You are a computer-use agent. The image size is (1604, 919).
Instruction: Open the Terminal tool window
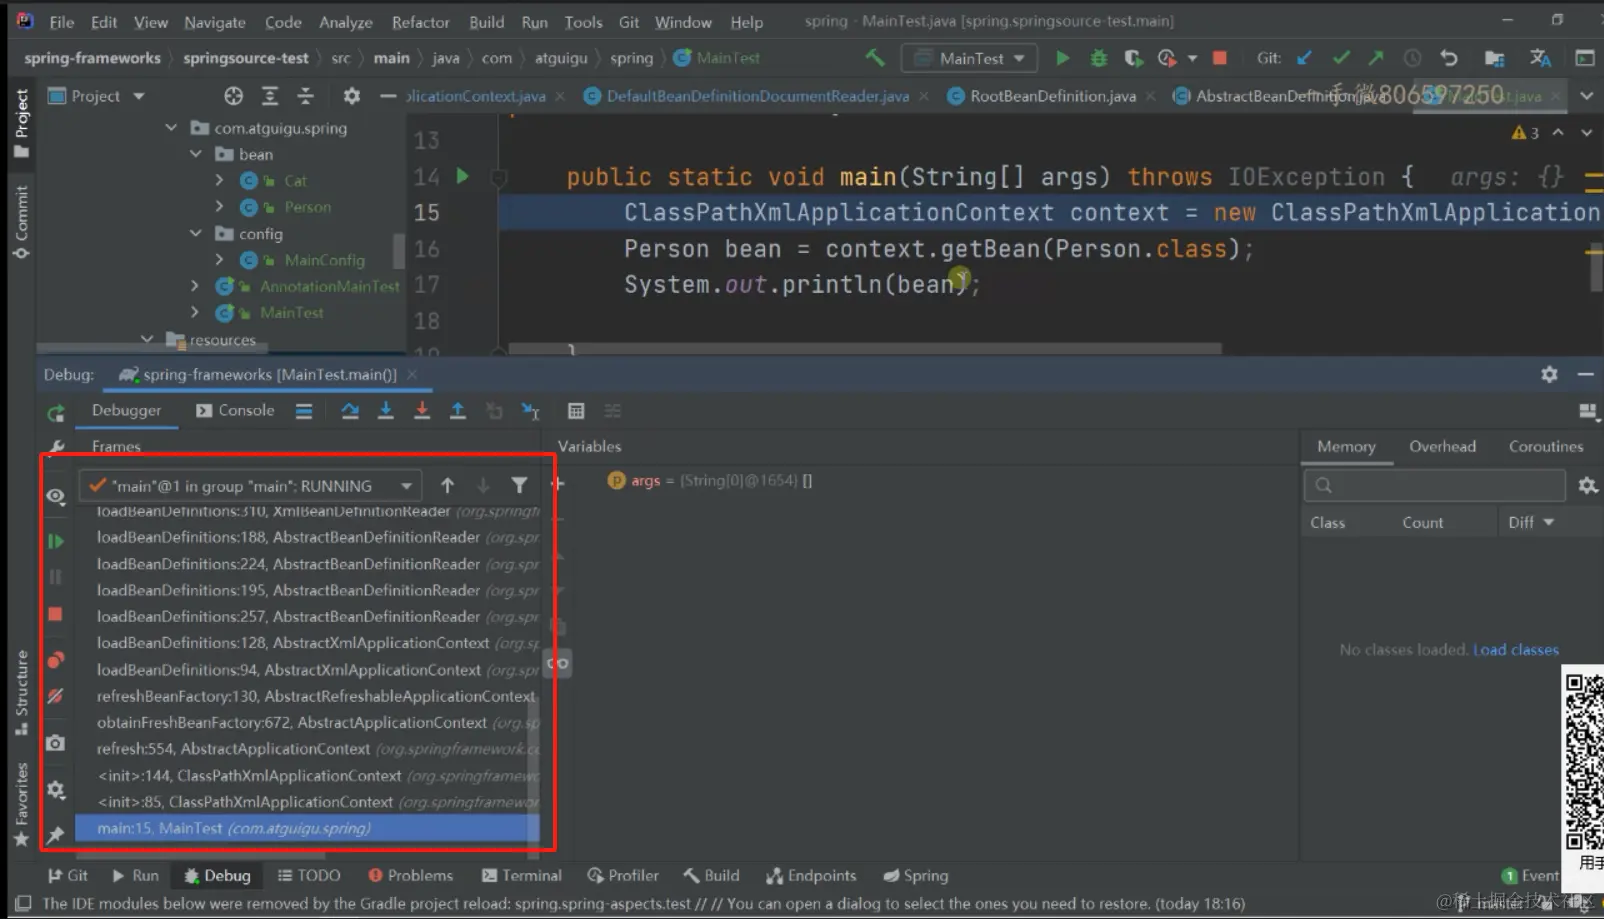522,875
